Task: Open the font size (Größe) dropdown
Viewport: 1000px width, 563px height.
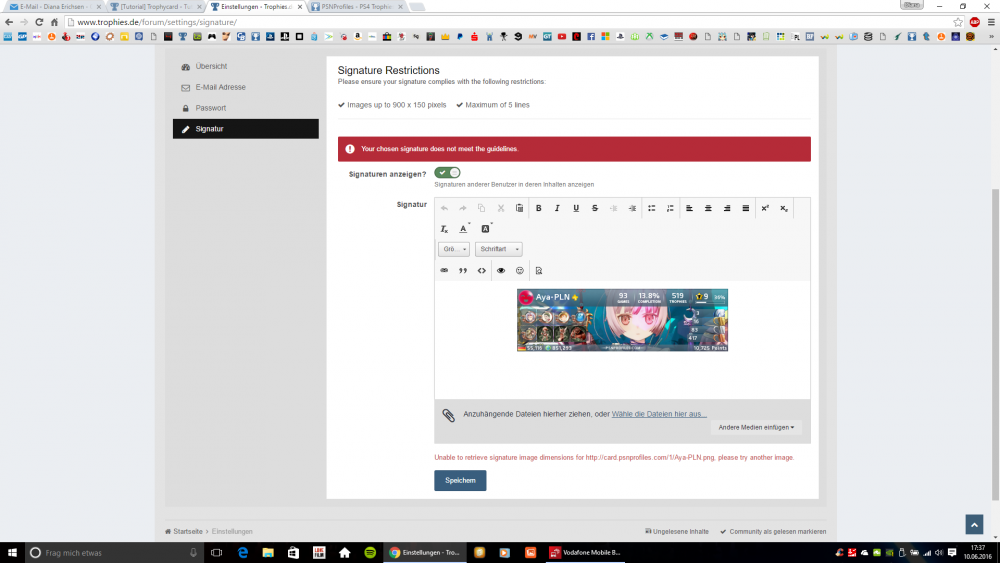Action: (453, 249)
